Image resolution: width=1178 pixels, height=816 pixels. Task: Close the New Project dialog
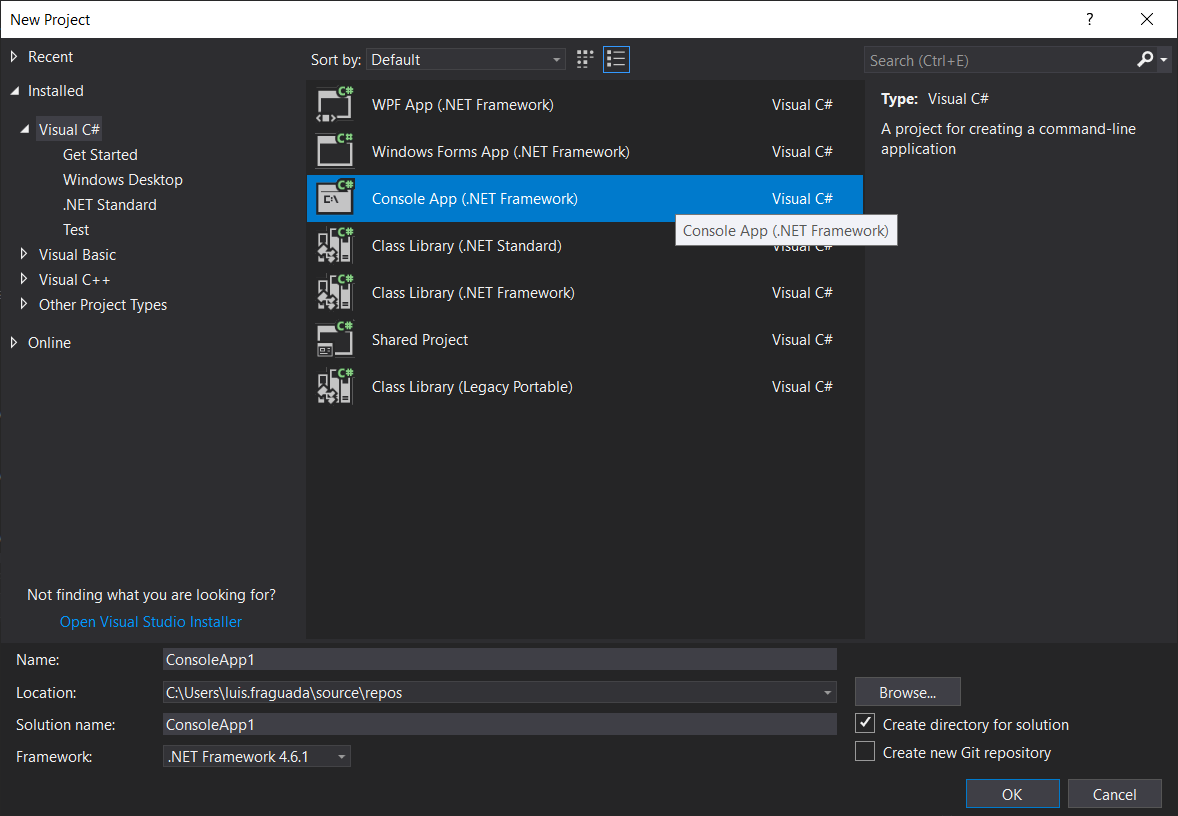tap(1146, 20)
